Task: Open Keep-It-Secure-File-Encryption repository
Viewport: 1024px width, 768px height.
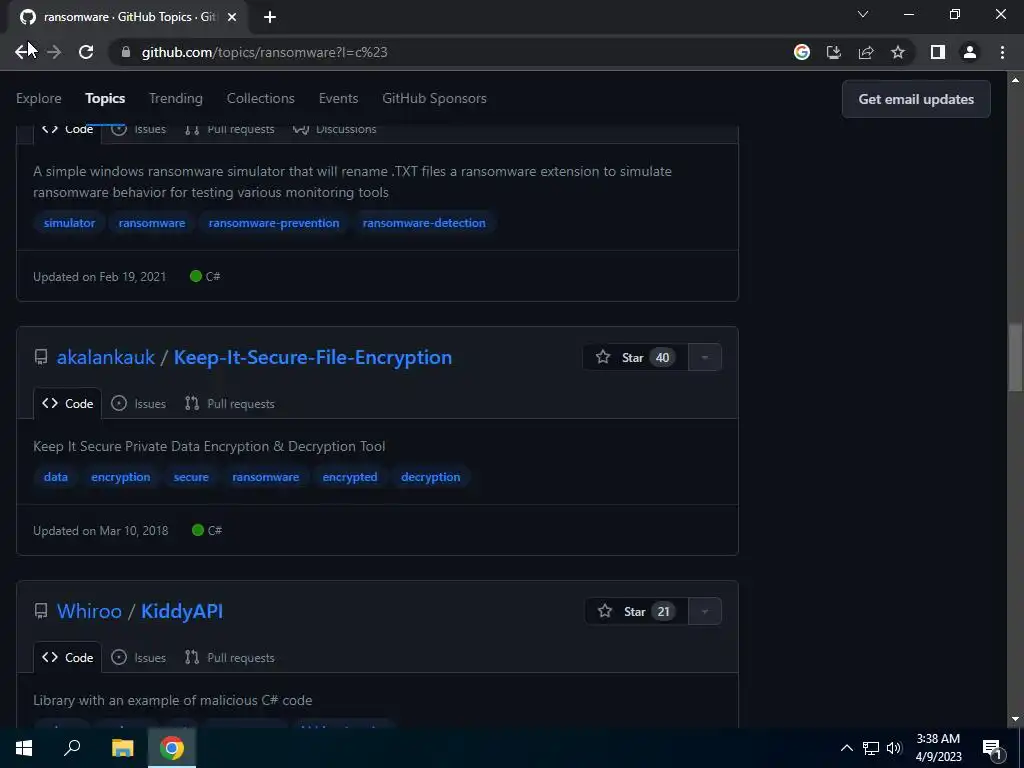Action: tap(312, 357)
